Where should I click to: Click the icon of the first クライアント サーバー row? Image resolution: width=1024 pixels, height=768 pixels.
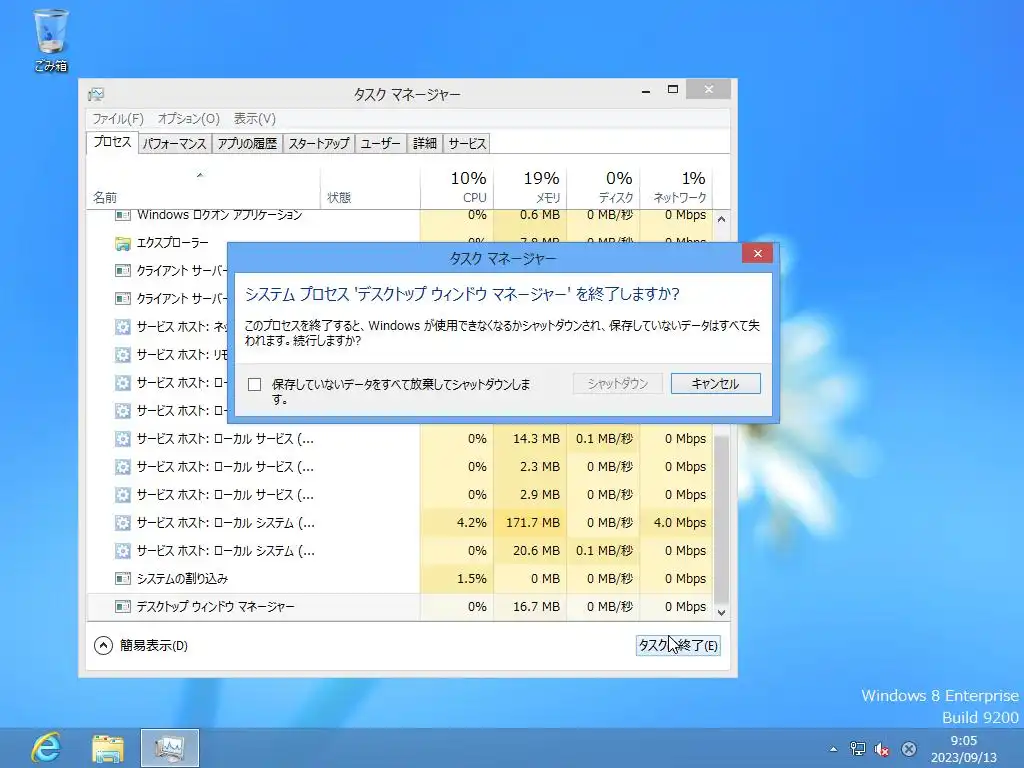pos(122,270)
